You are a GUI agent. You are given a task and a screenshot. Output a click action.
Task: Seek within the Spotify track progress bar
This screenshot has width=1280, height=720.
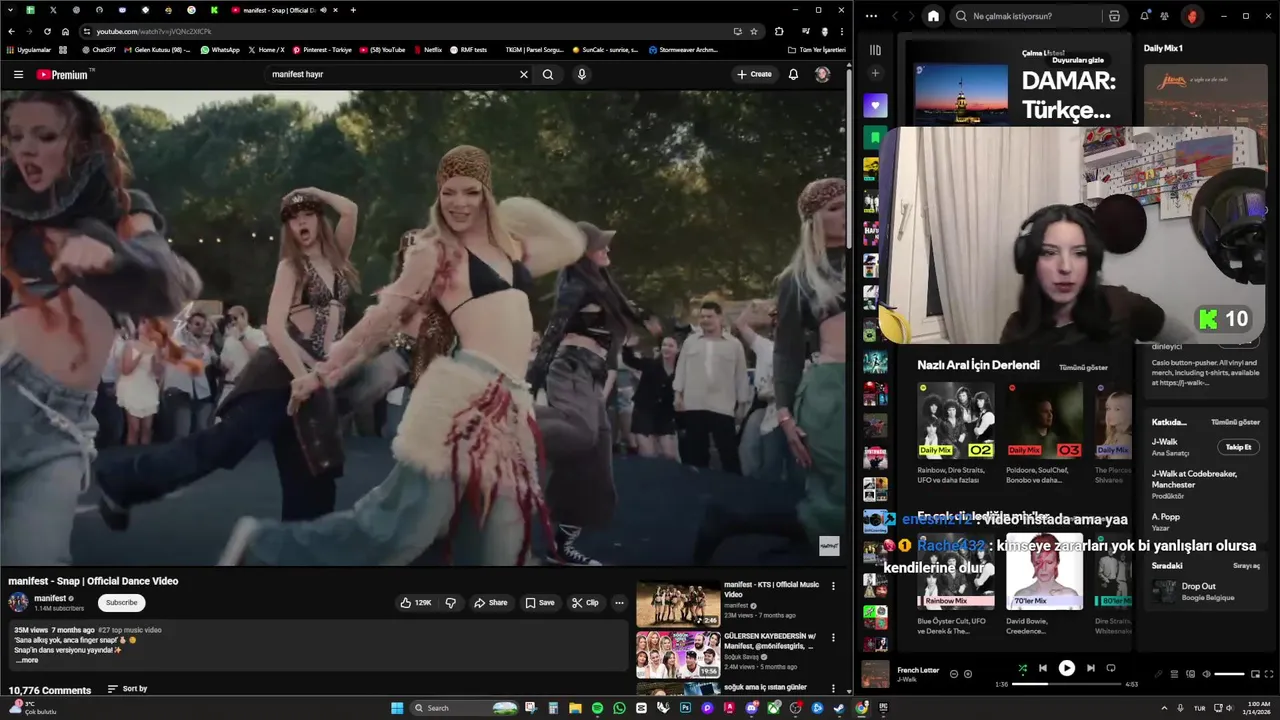point(1067,684)
